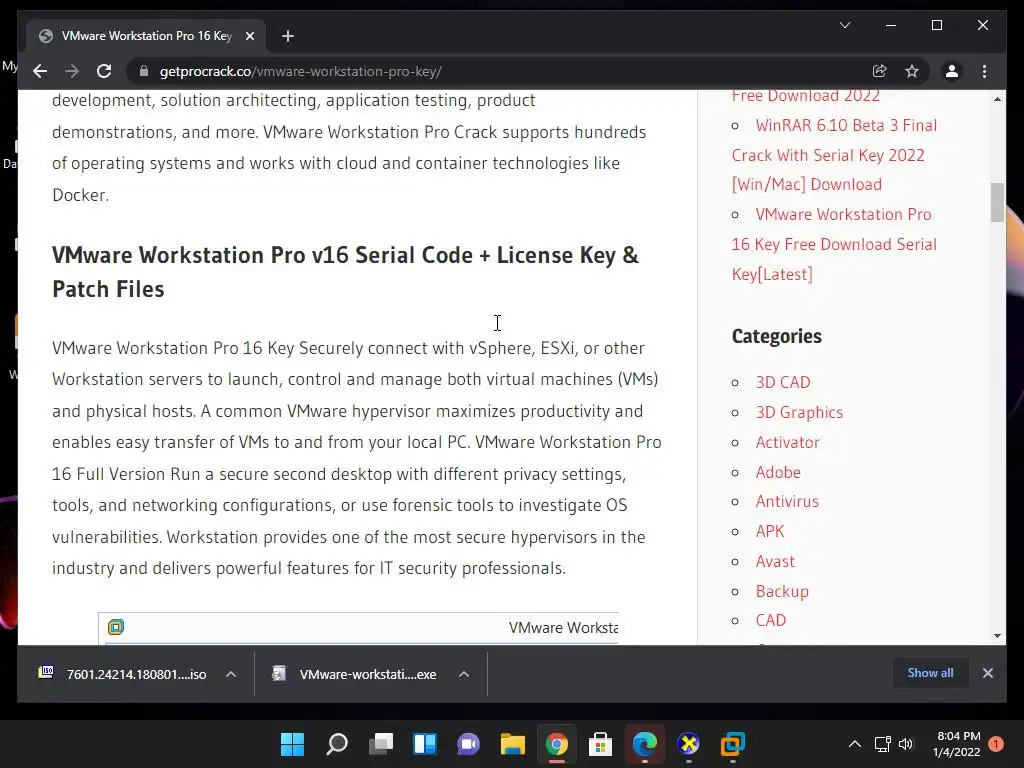The width and height of the screenshot is (1024, 768).
Task: Open the WinRAR 6.10 Beta 3 Final link
Action: point(834,155)
